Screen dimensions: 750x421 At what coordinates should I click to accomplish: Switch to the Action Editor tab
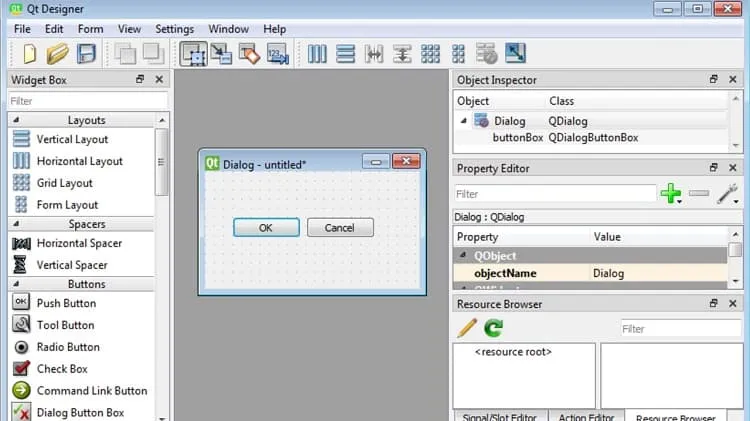pos(586,416)
